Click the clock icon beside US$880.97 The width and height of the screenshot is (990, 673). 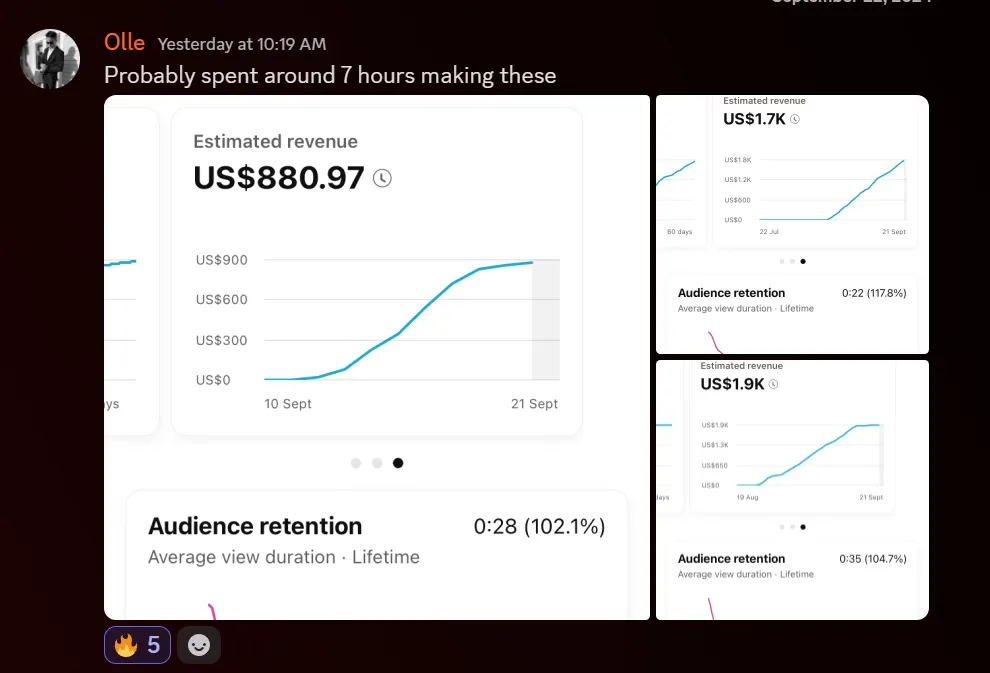coord(382,178)
